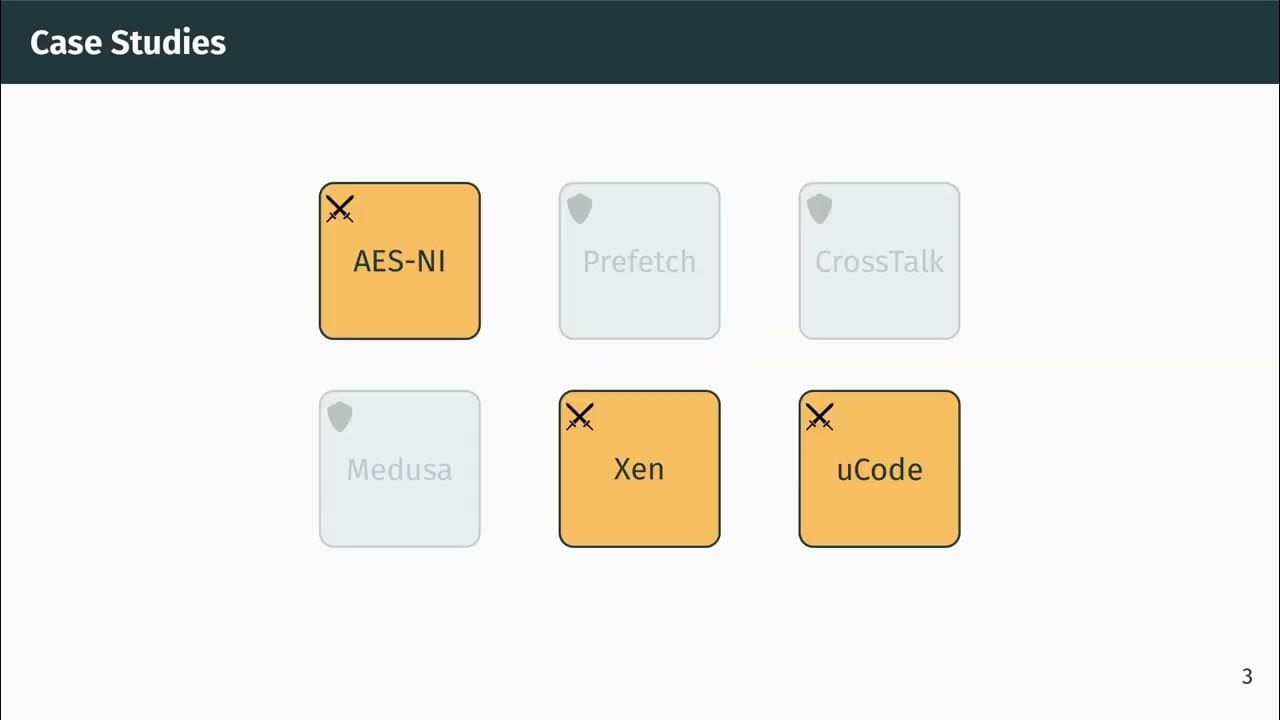Screen dimensions: 1280x720
Task: Click the crossed swords icon on Xen
Action: pos(580,417)
